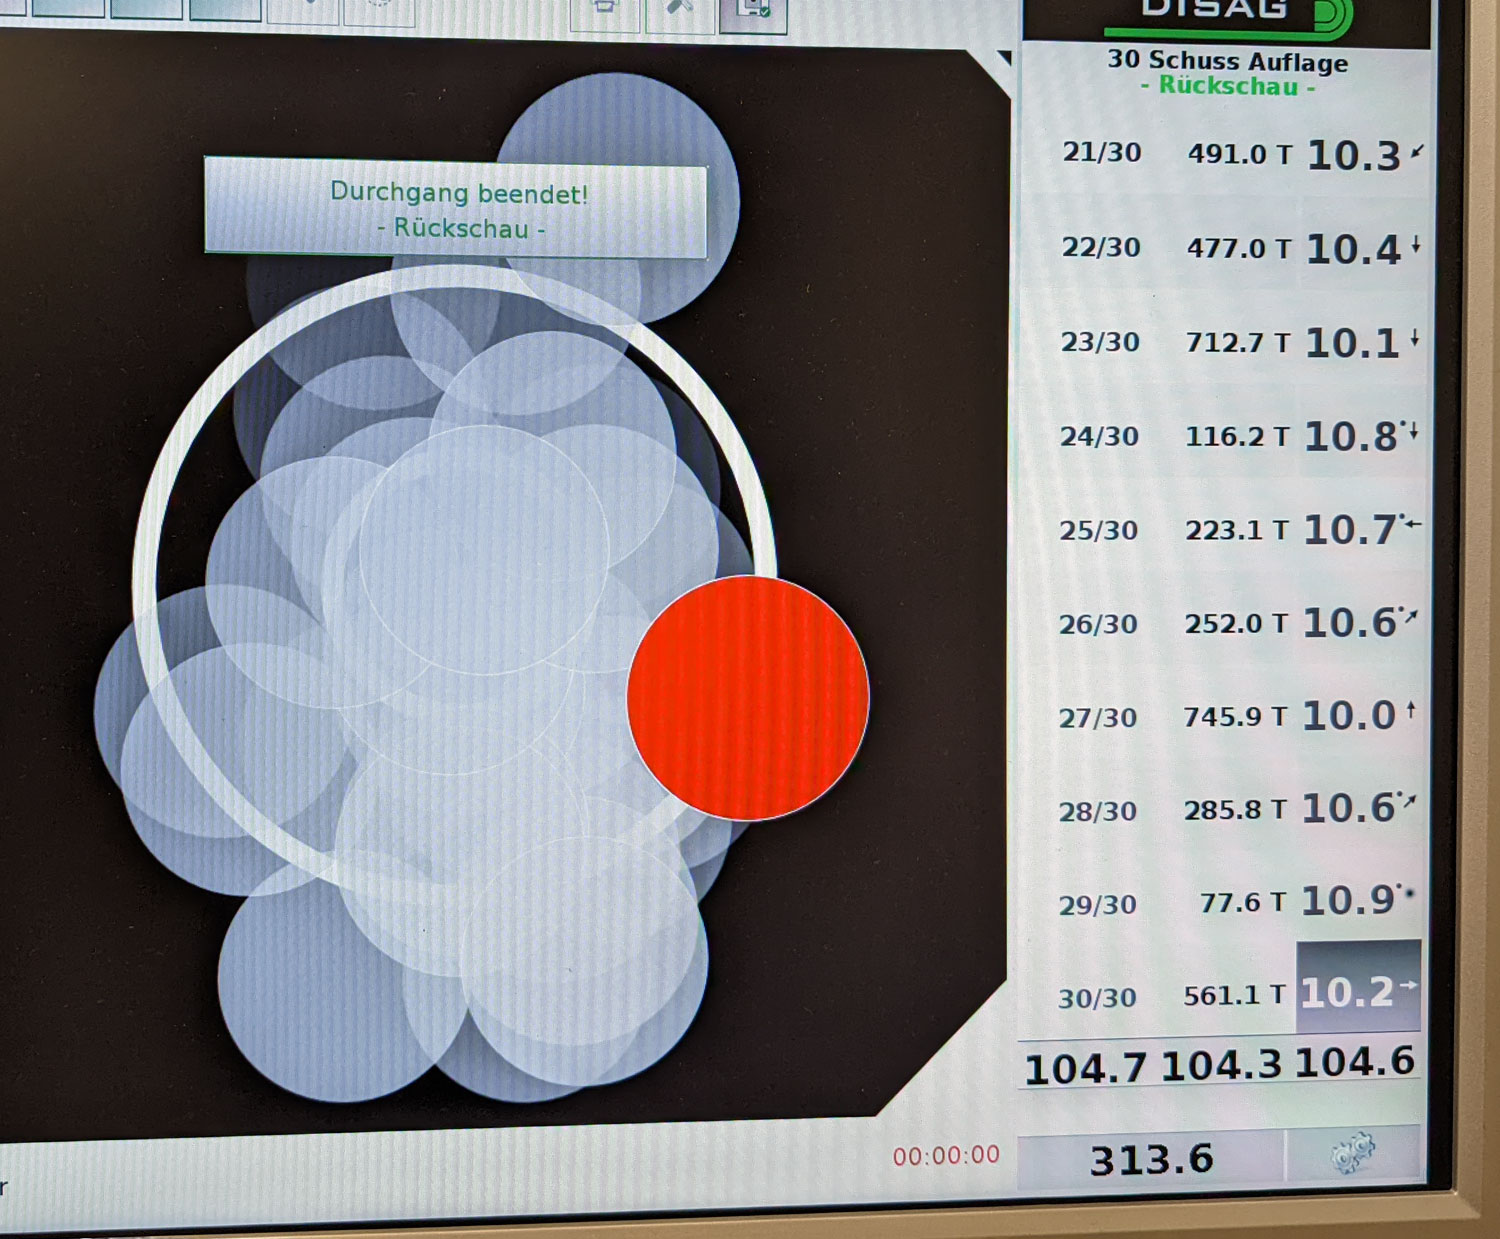Dismiss the "Durchgang beendet!" banner
Image resolution: width=1500 pixels, height=1239 pixels.
pyautogui.click(x=456, y=208)
